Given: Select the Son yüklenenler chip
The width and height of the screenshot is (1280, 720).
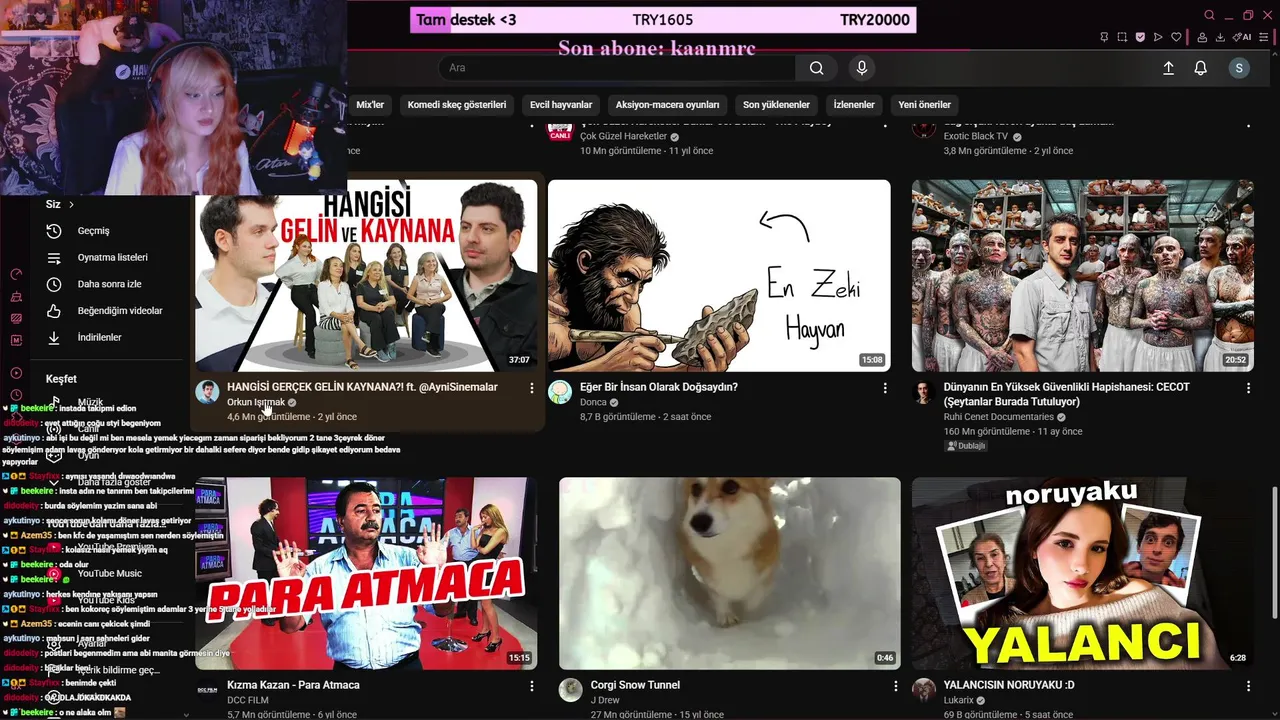Looking at the screenshot, I should [x=776, y=105].
